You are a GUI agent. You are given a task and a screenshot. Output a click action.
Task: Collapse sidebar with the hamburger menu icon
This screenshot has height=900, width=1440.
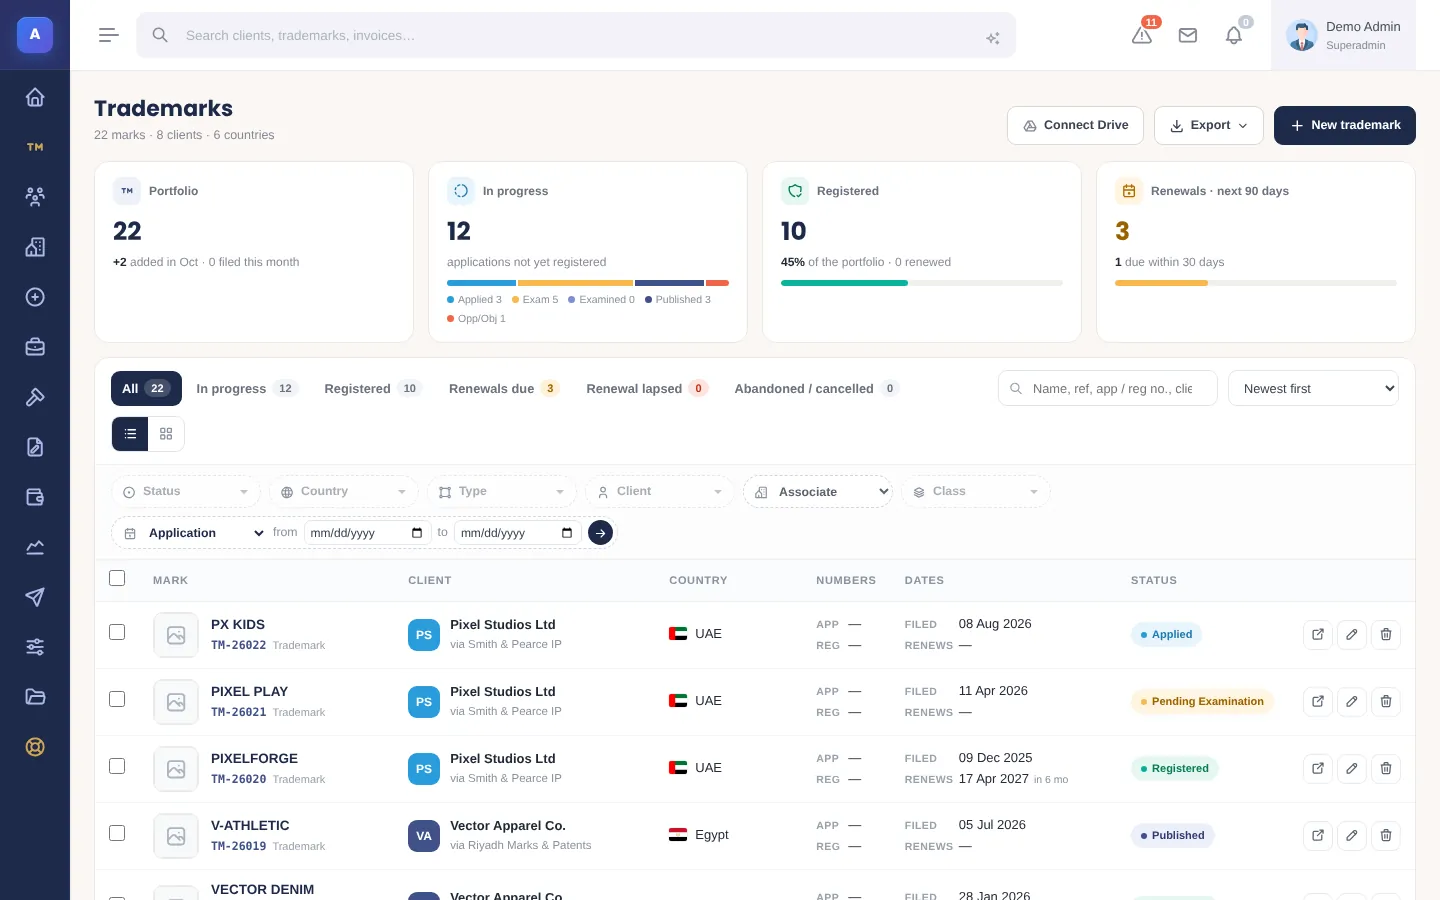109,35
